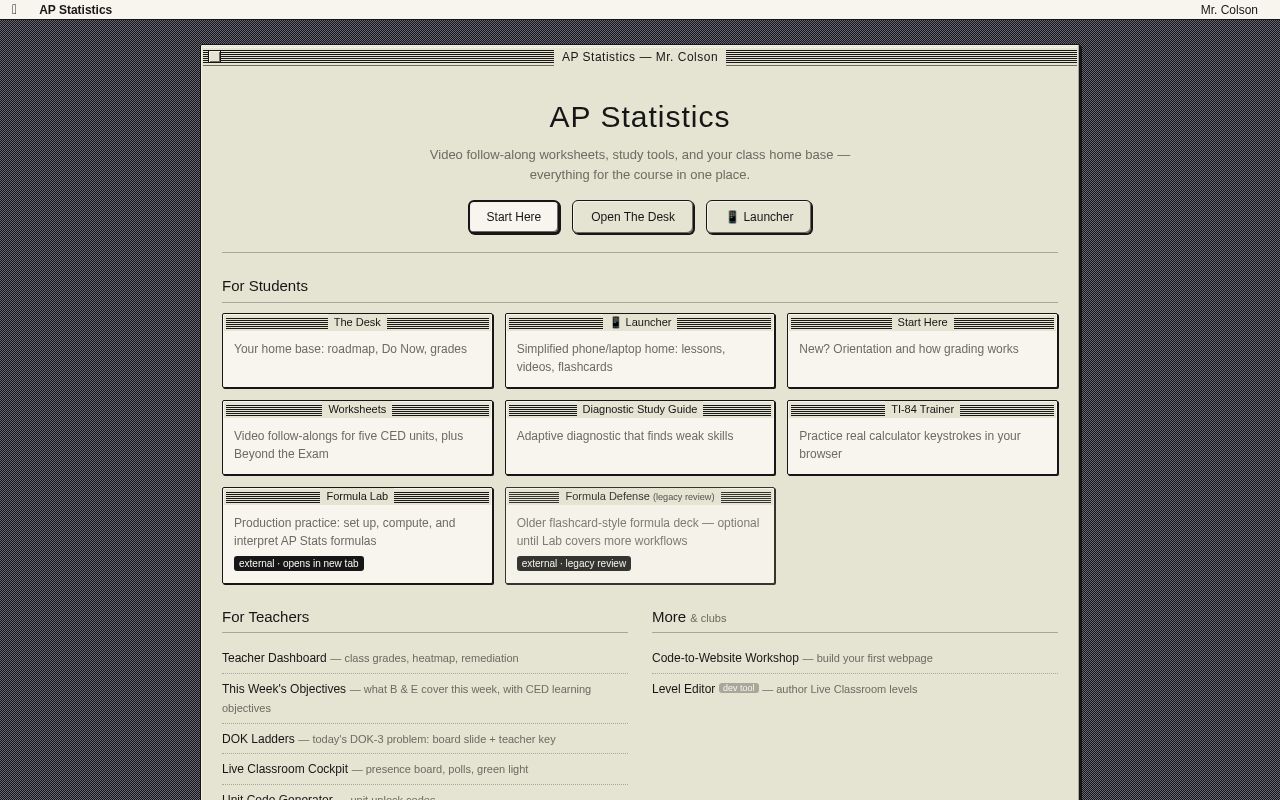
Task: Click the 'dev tool' badge beside Level Editor
Action: coord(739,688)
